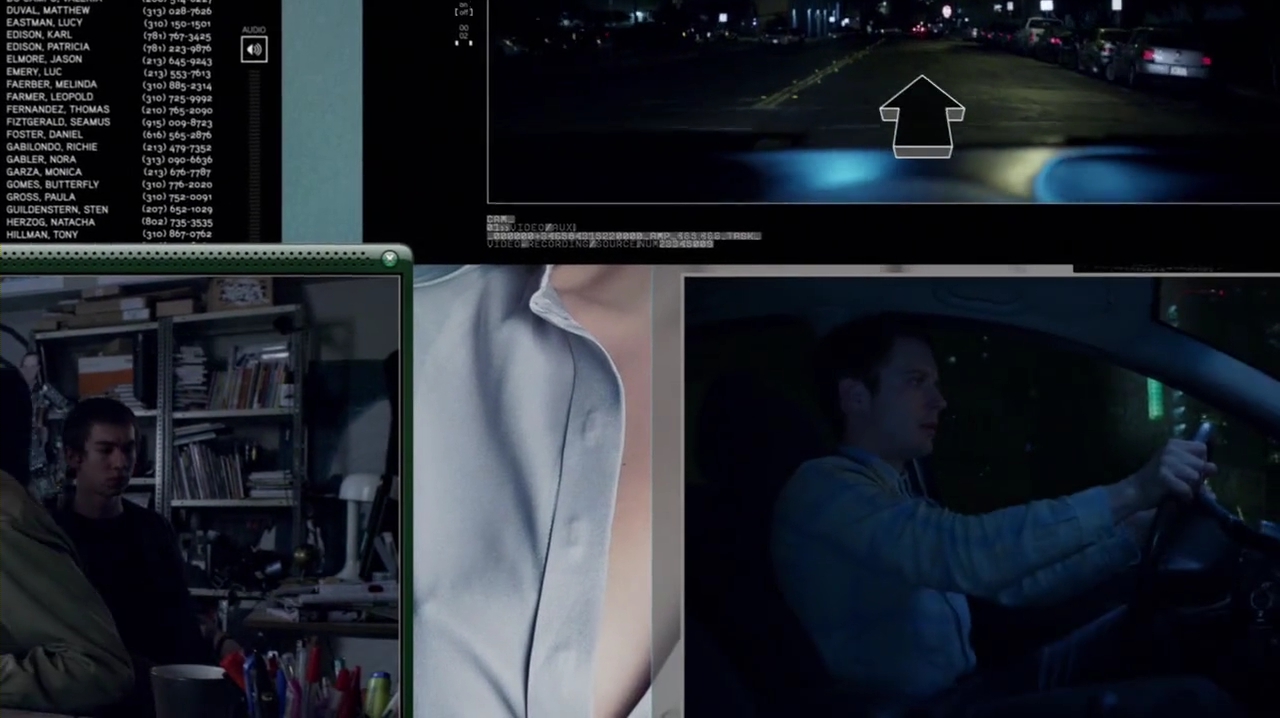Select contact "FOSTER, DANIEL"
This screenshot has width=1280, height=718.
coord(44,134)
